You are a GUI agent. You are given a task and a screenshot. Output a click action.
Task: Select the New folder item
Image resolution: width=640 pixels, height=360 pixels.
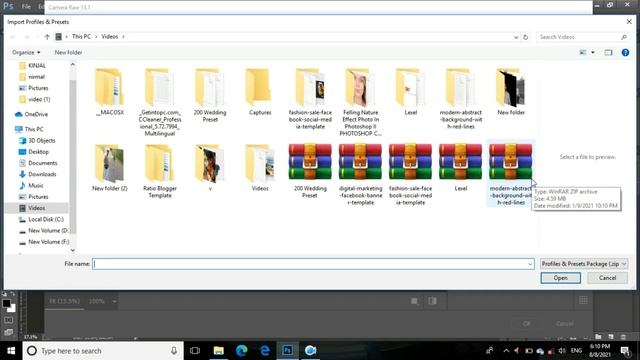click(511, 92)
